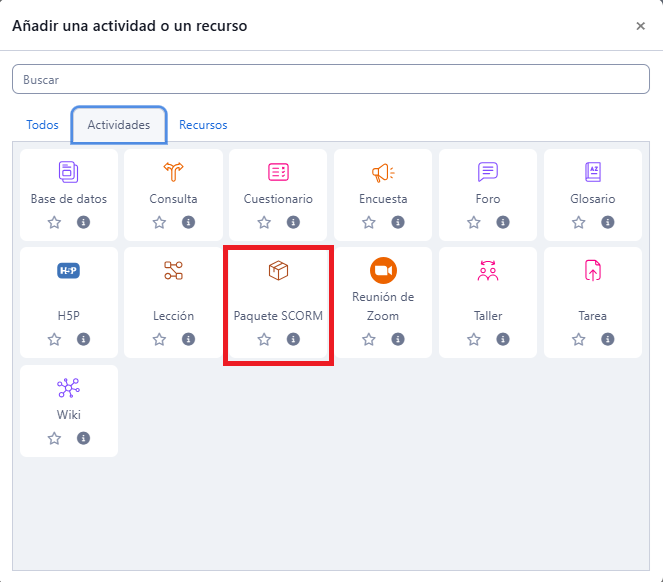663x582 pixels.
Task: Show info for Paquete SCORM
Action: coord(293,340)
